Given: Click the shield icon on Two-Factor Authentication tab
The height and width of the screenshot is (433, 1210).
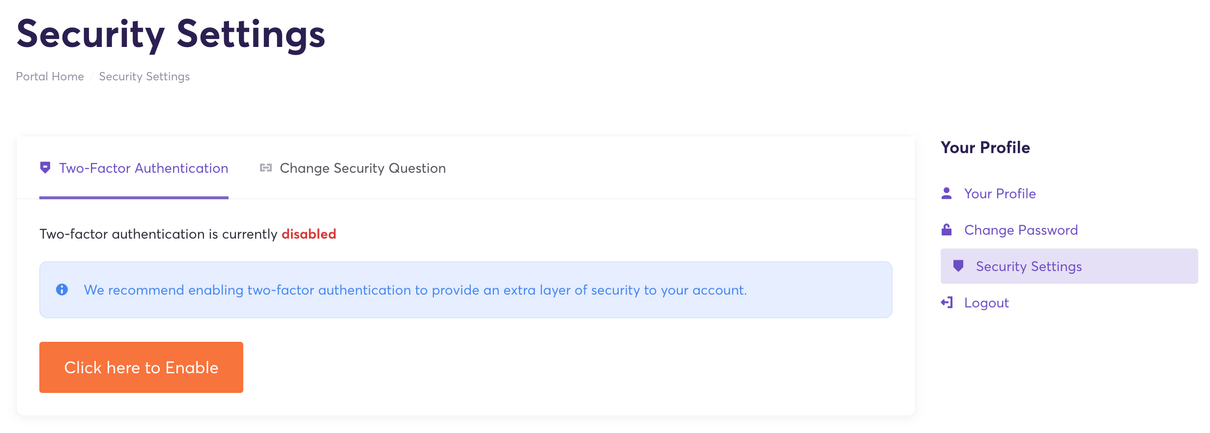Looking at the screenshot, I should 45,168.
